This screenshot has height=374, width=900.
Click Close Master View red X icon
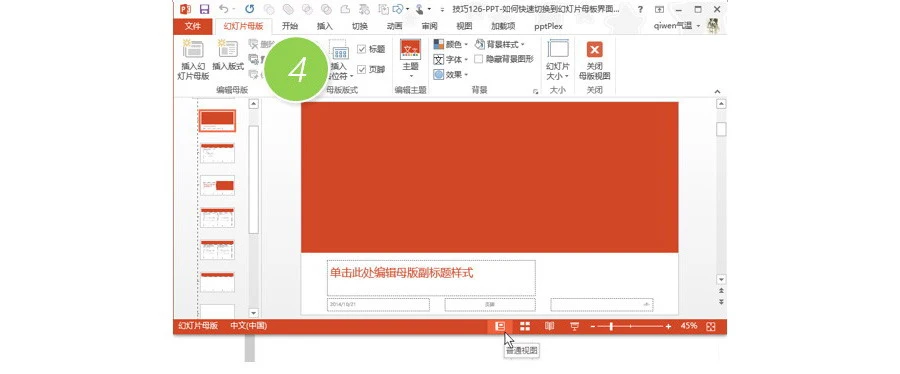coord(595,49)
